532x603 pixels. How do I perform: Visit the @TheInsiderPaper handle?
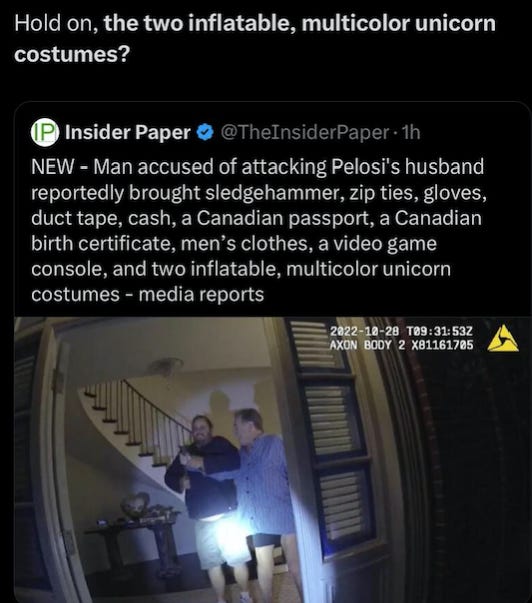point(305,133)
